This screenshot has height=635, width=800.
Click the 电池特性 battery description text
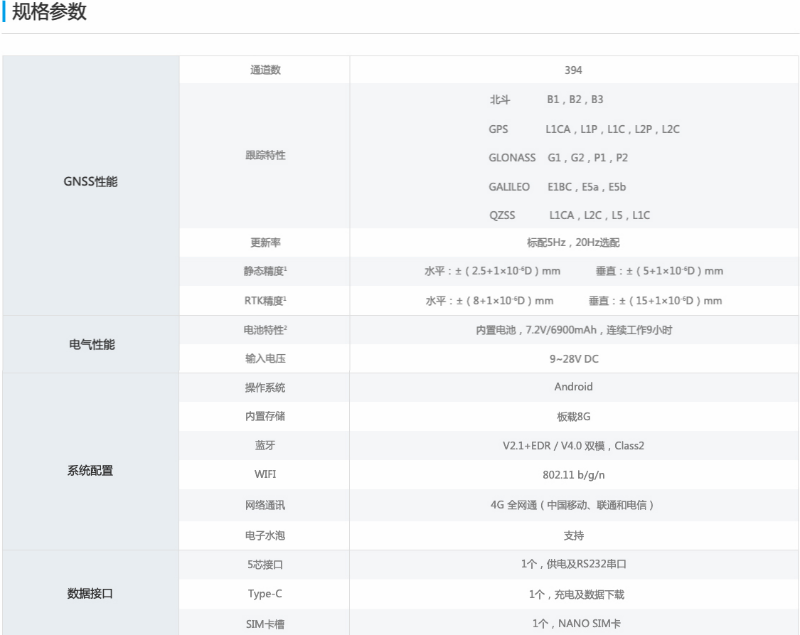point(573,329)
